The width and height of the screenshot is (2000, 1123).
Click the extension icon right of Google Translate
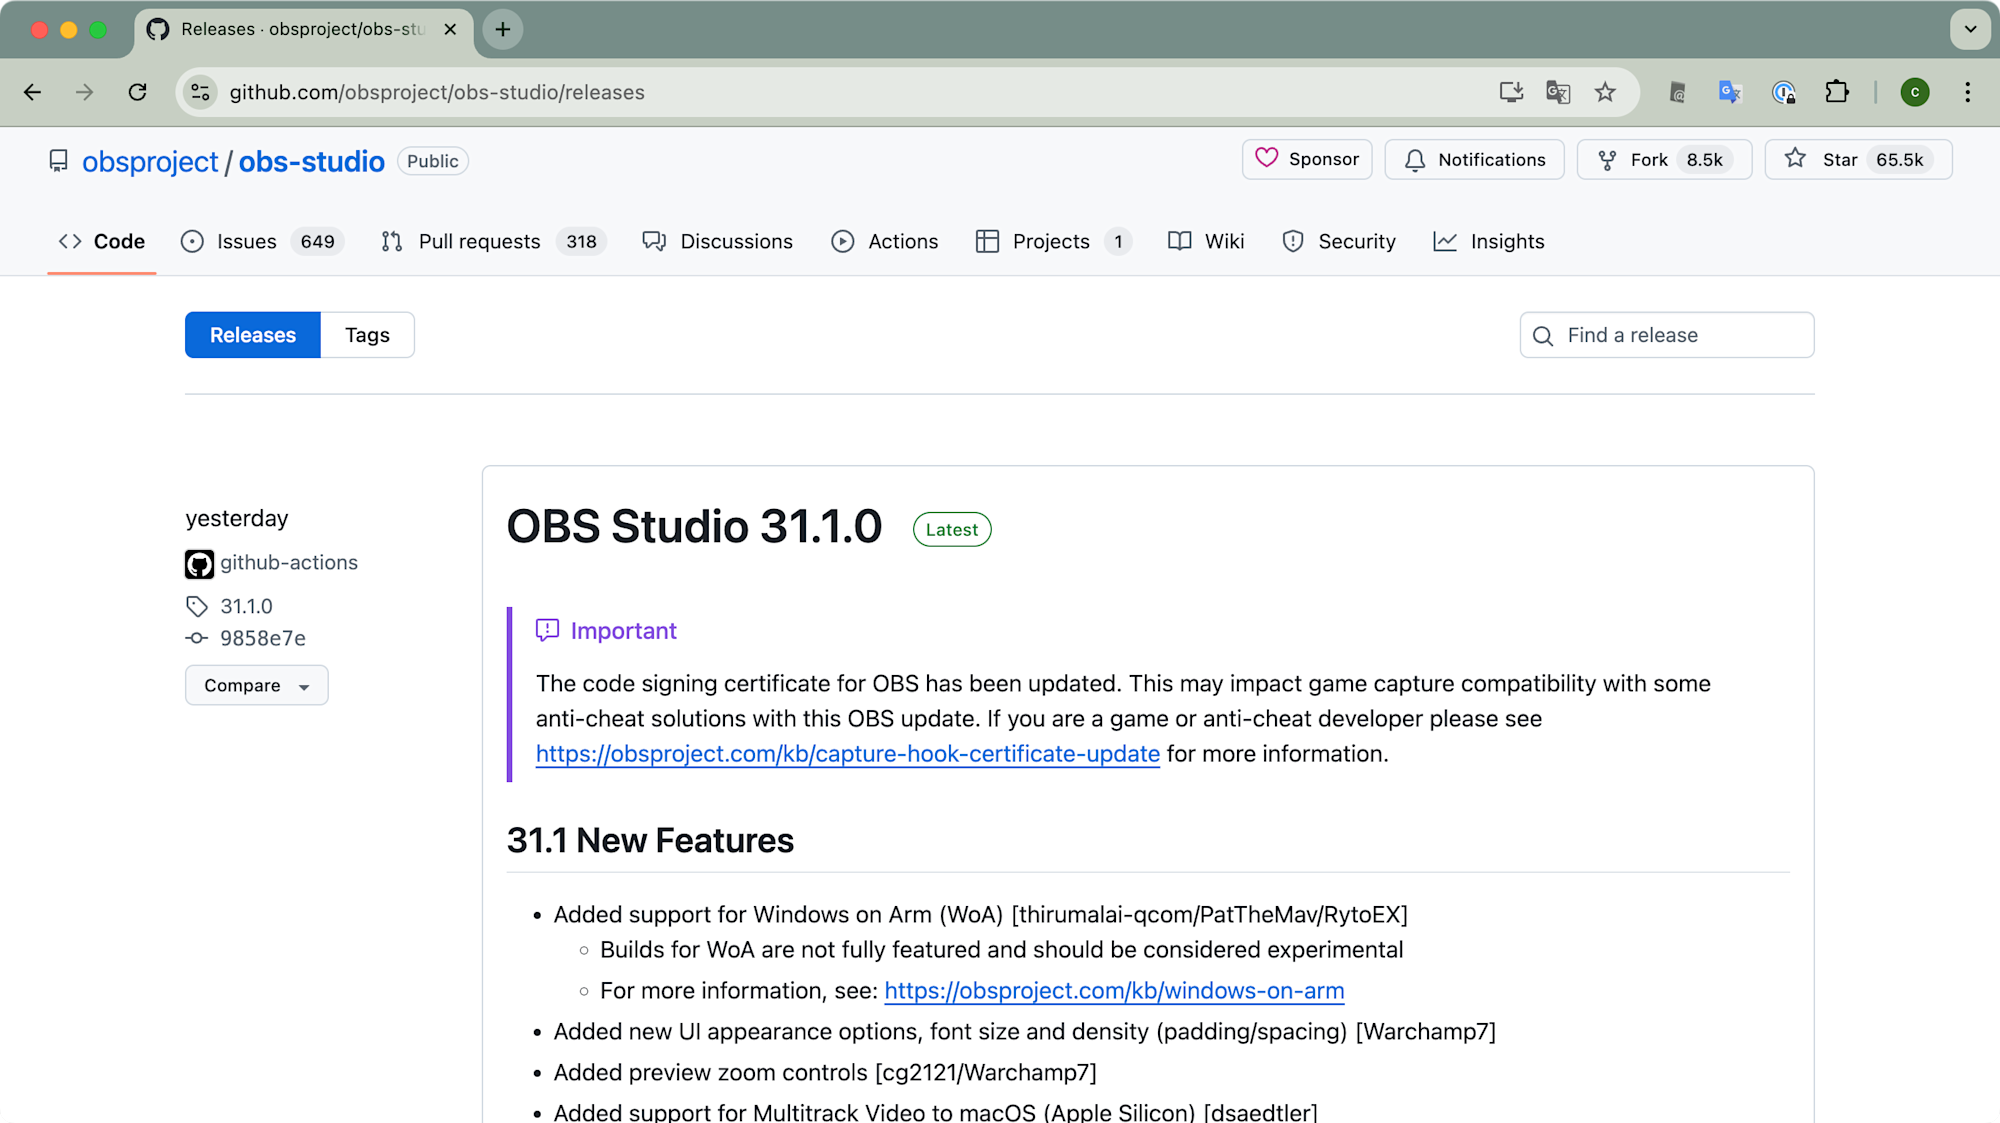click(x=1784, y=92)
